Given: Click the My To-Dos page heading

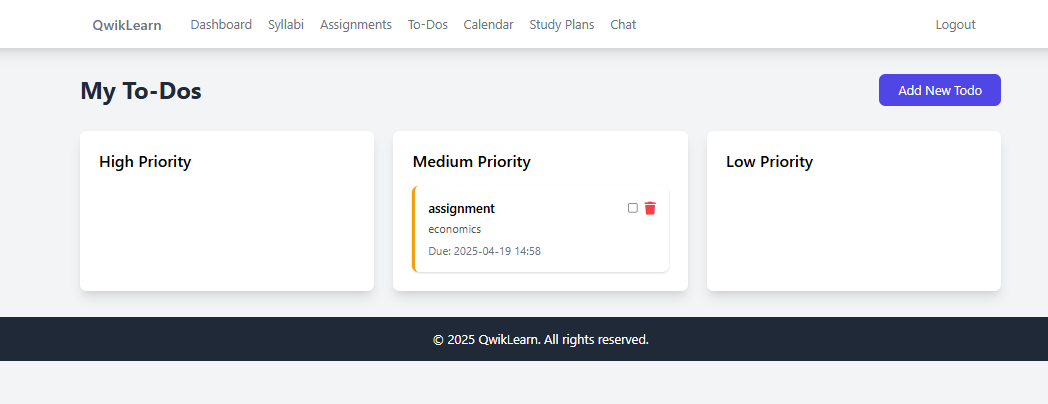Looking at the screenshot, I should (141, 91).
